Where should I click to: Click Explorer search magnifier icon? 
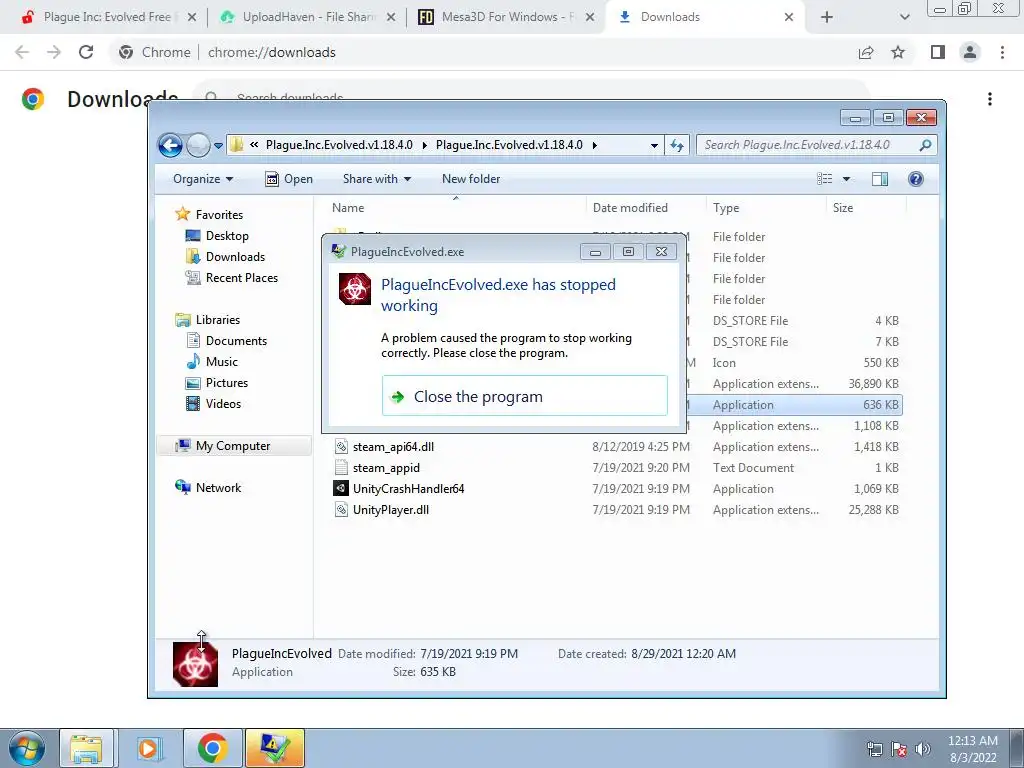coord(925,145)
